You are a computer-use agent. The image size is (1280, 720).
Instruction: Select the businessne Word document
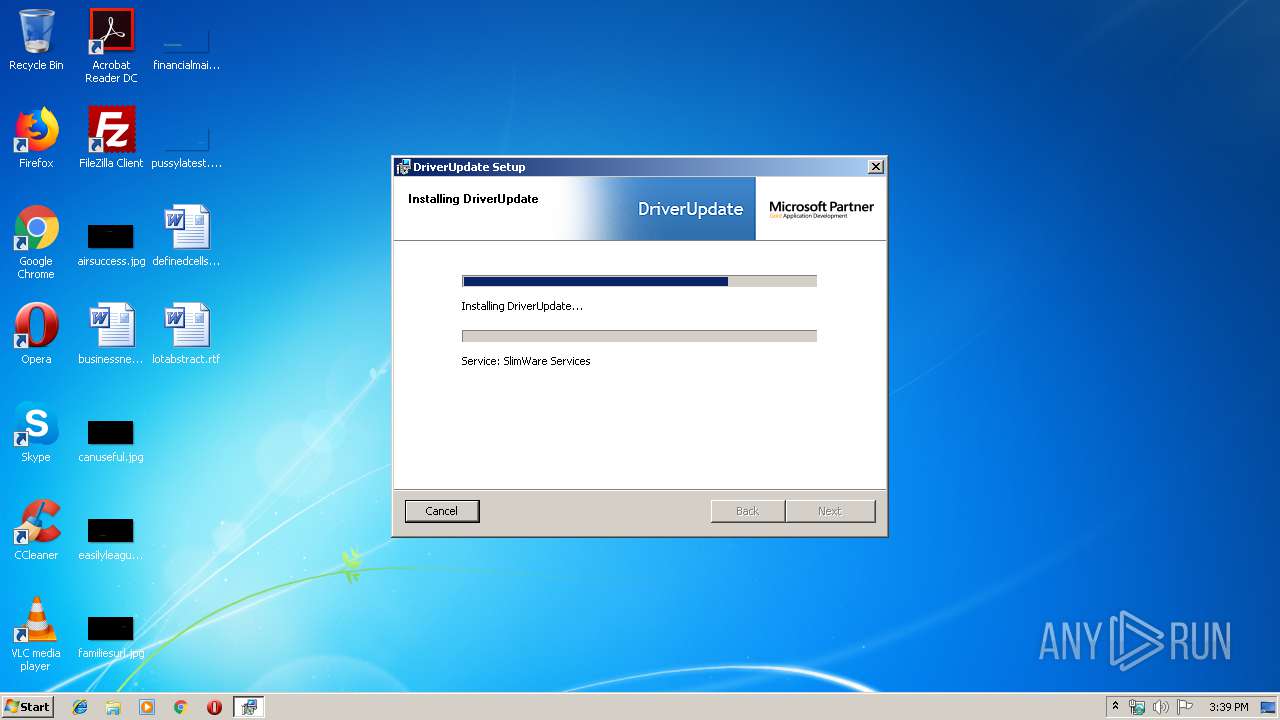click(111, 334)
